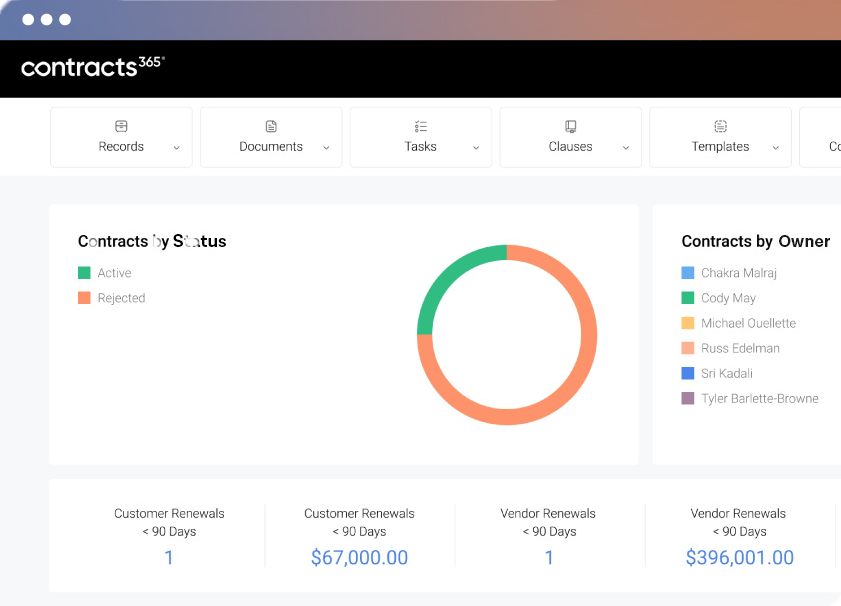Expand the Records dropdown chevron
Viewport: 841px width, 606px height.
pyautogui.click(x=177, y=148)
